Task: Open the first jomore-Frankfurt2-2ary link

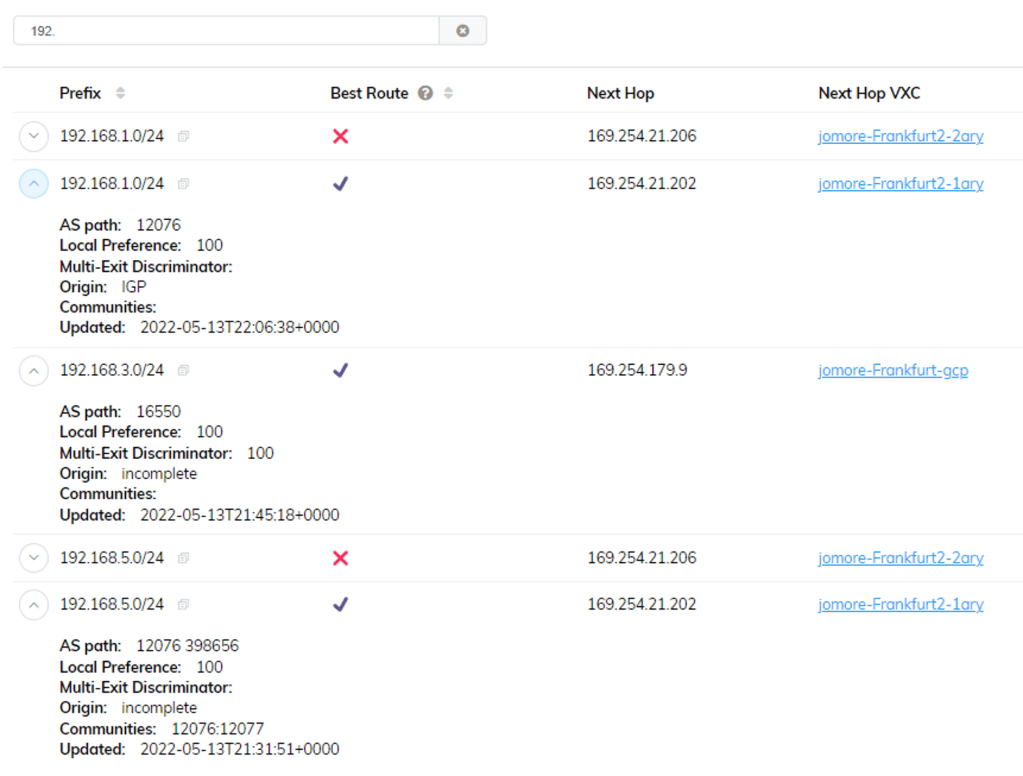Action: coord(900,137)
